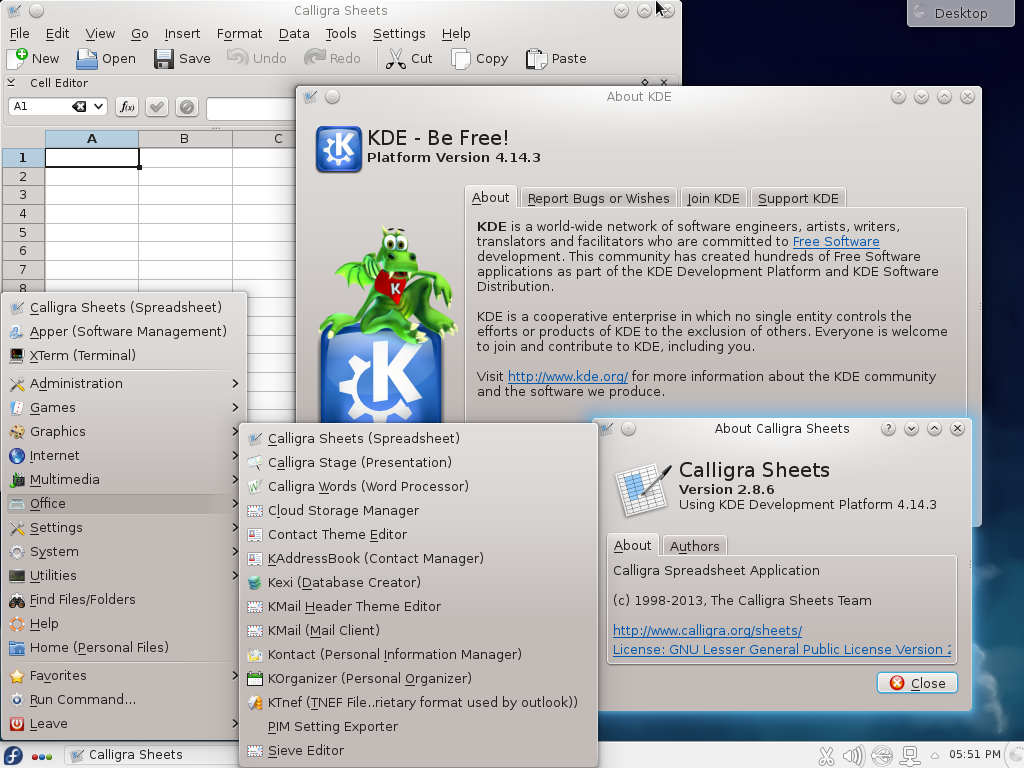
Task: Launch Kexi (Database Creator)
Action: click(x=419, y=583)
